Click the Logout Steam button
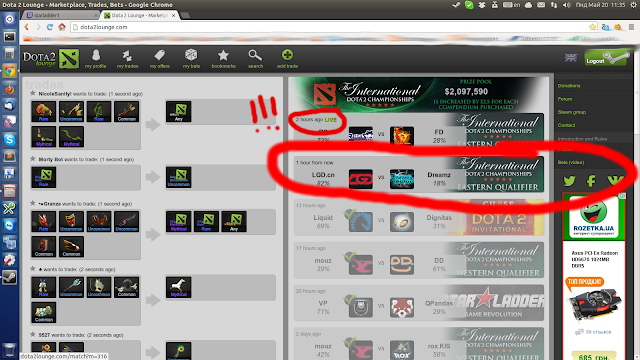The image size is (640, 360). pyautogui.click(x=607, y=58)
